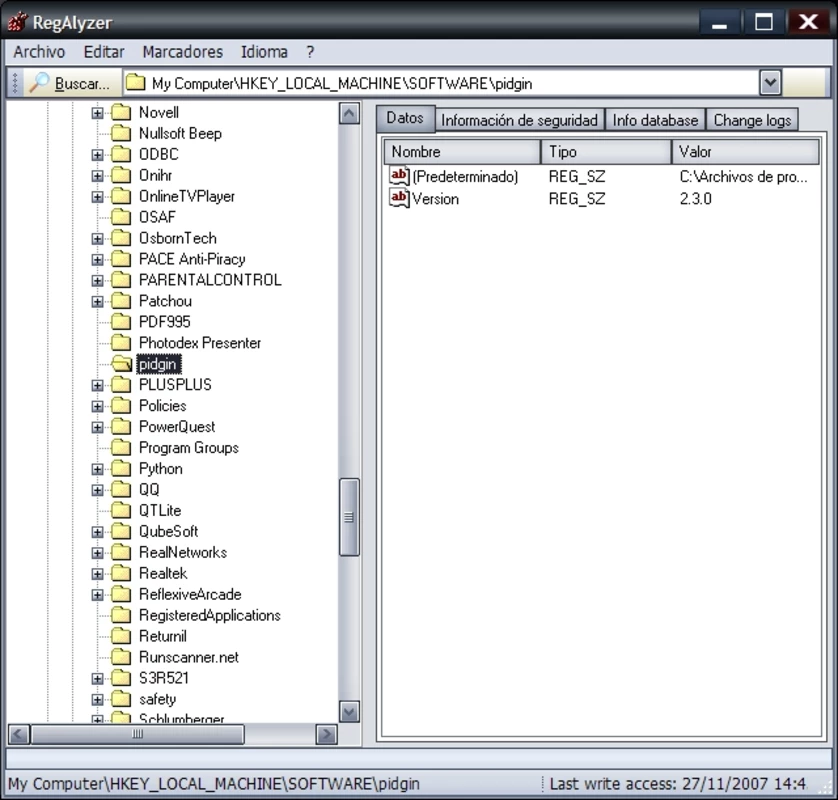Click the 2.3.0 version value

695,199
